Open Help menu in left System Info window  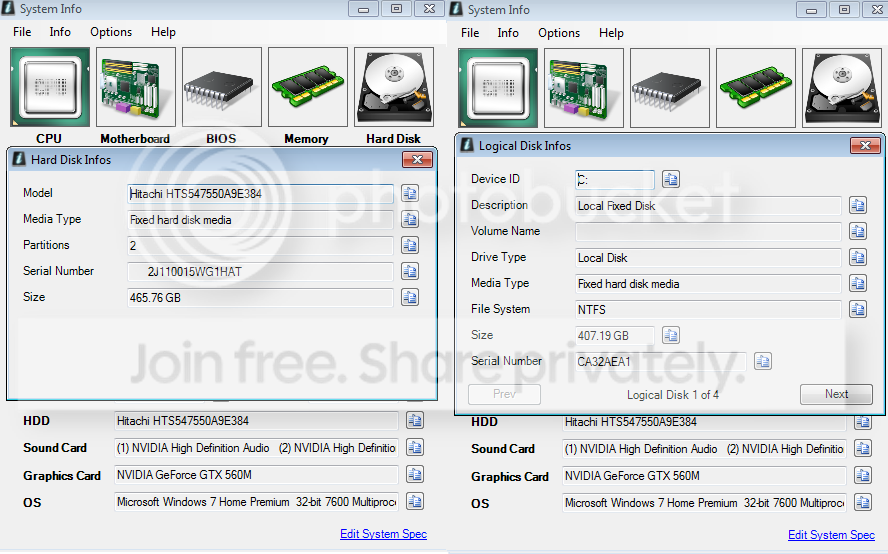click(163, 32)
